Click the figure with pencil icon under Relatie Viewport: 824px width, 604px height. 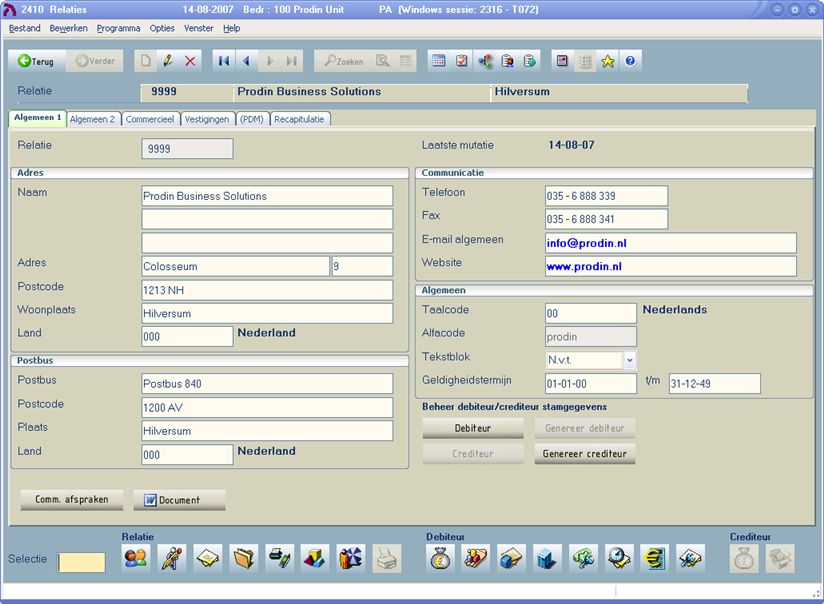[x=172, y=558]
